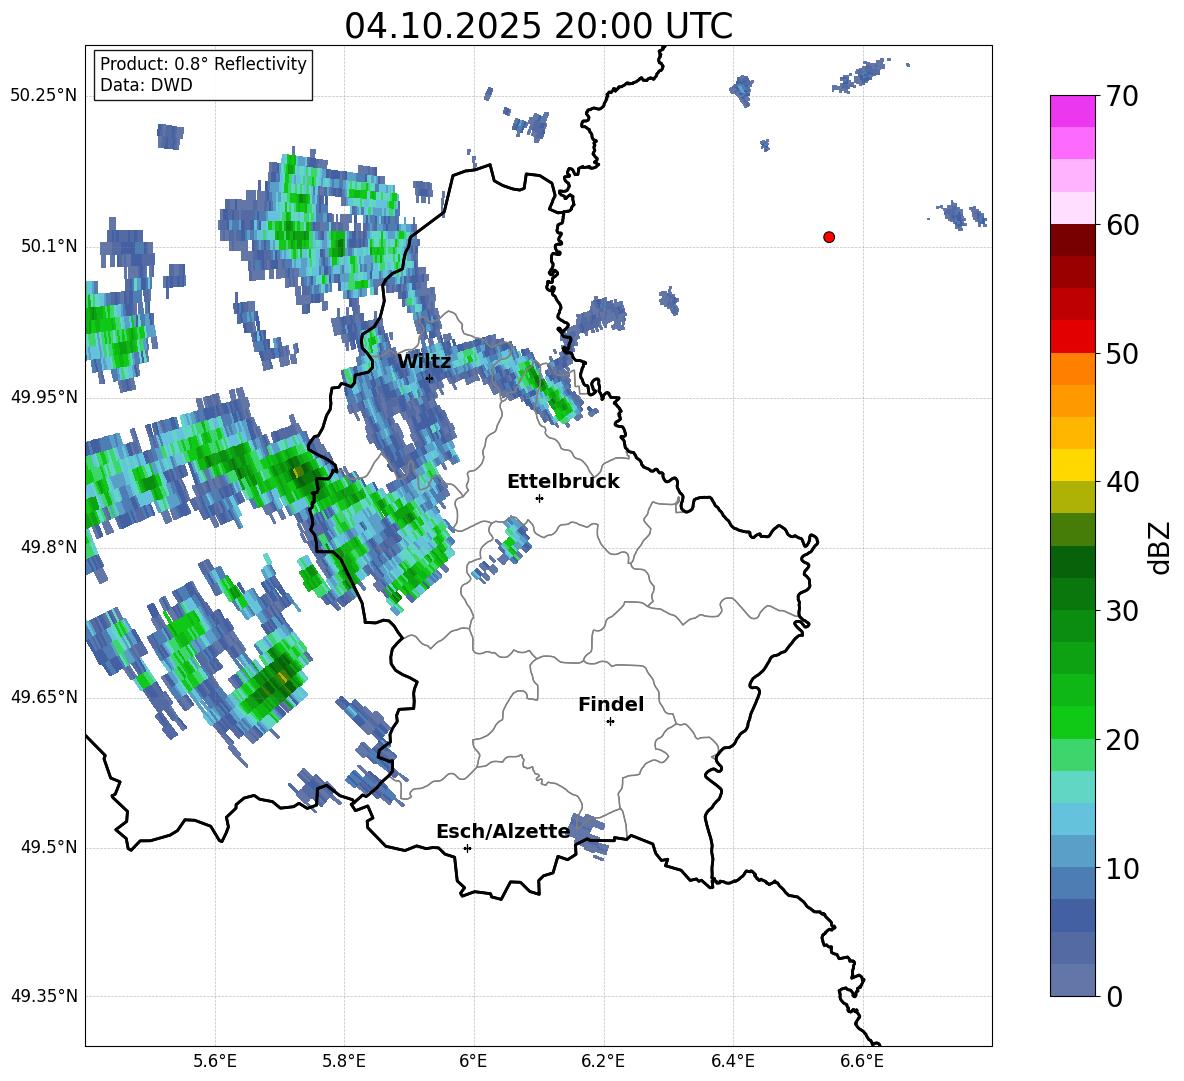Click the 5.6°E longitude label
Viewport: 1184px width, 1081px height.
pyautogui.click(x=215, y=1061)
